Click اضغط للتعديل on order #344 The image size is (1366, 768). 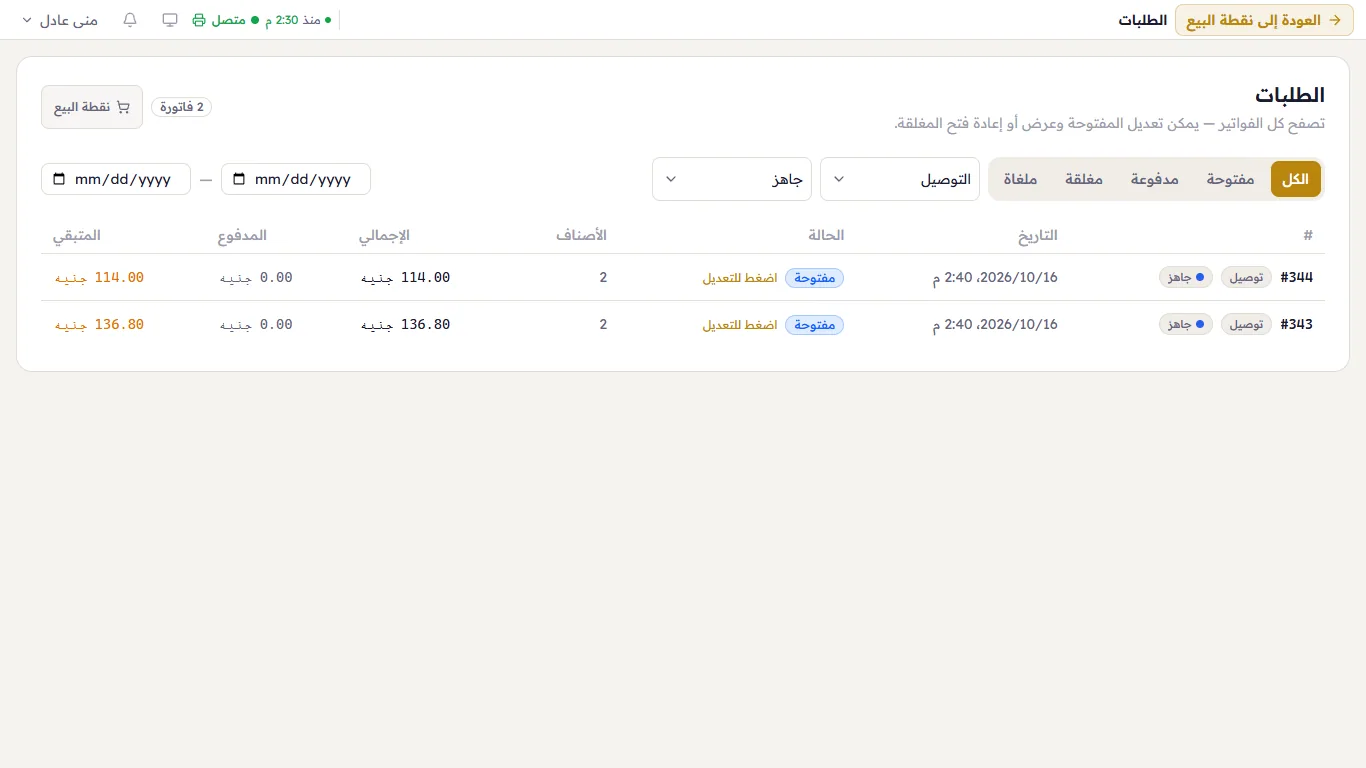pyautogui.click(x=740, y=278)
